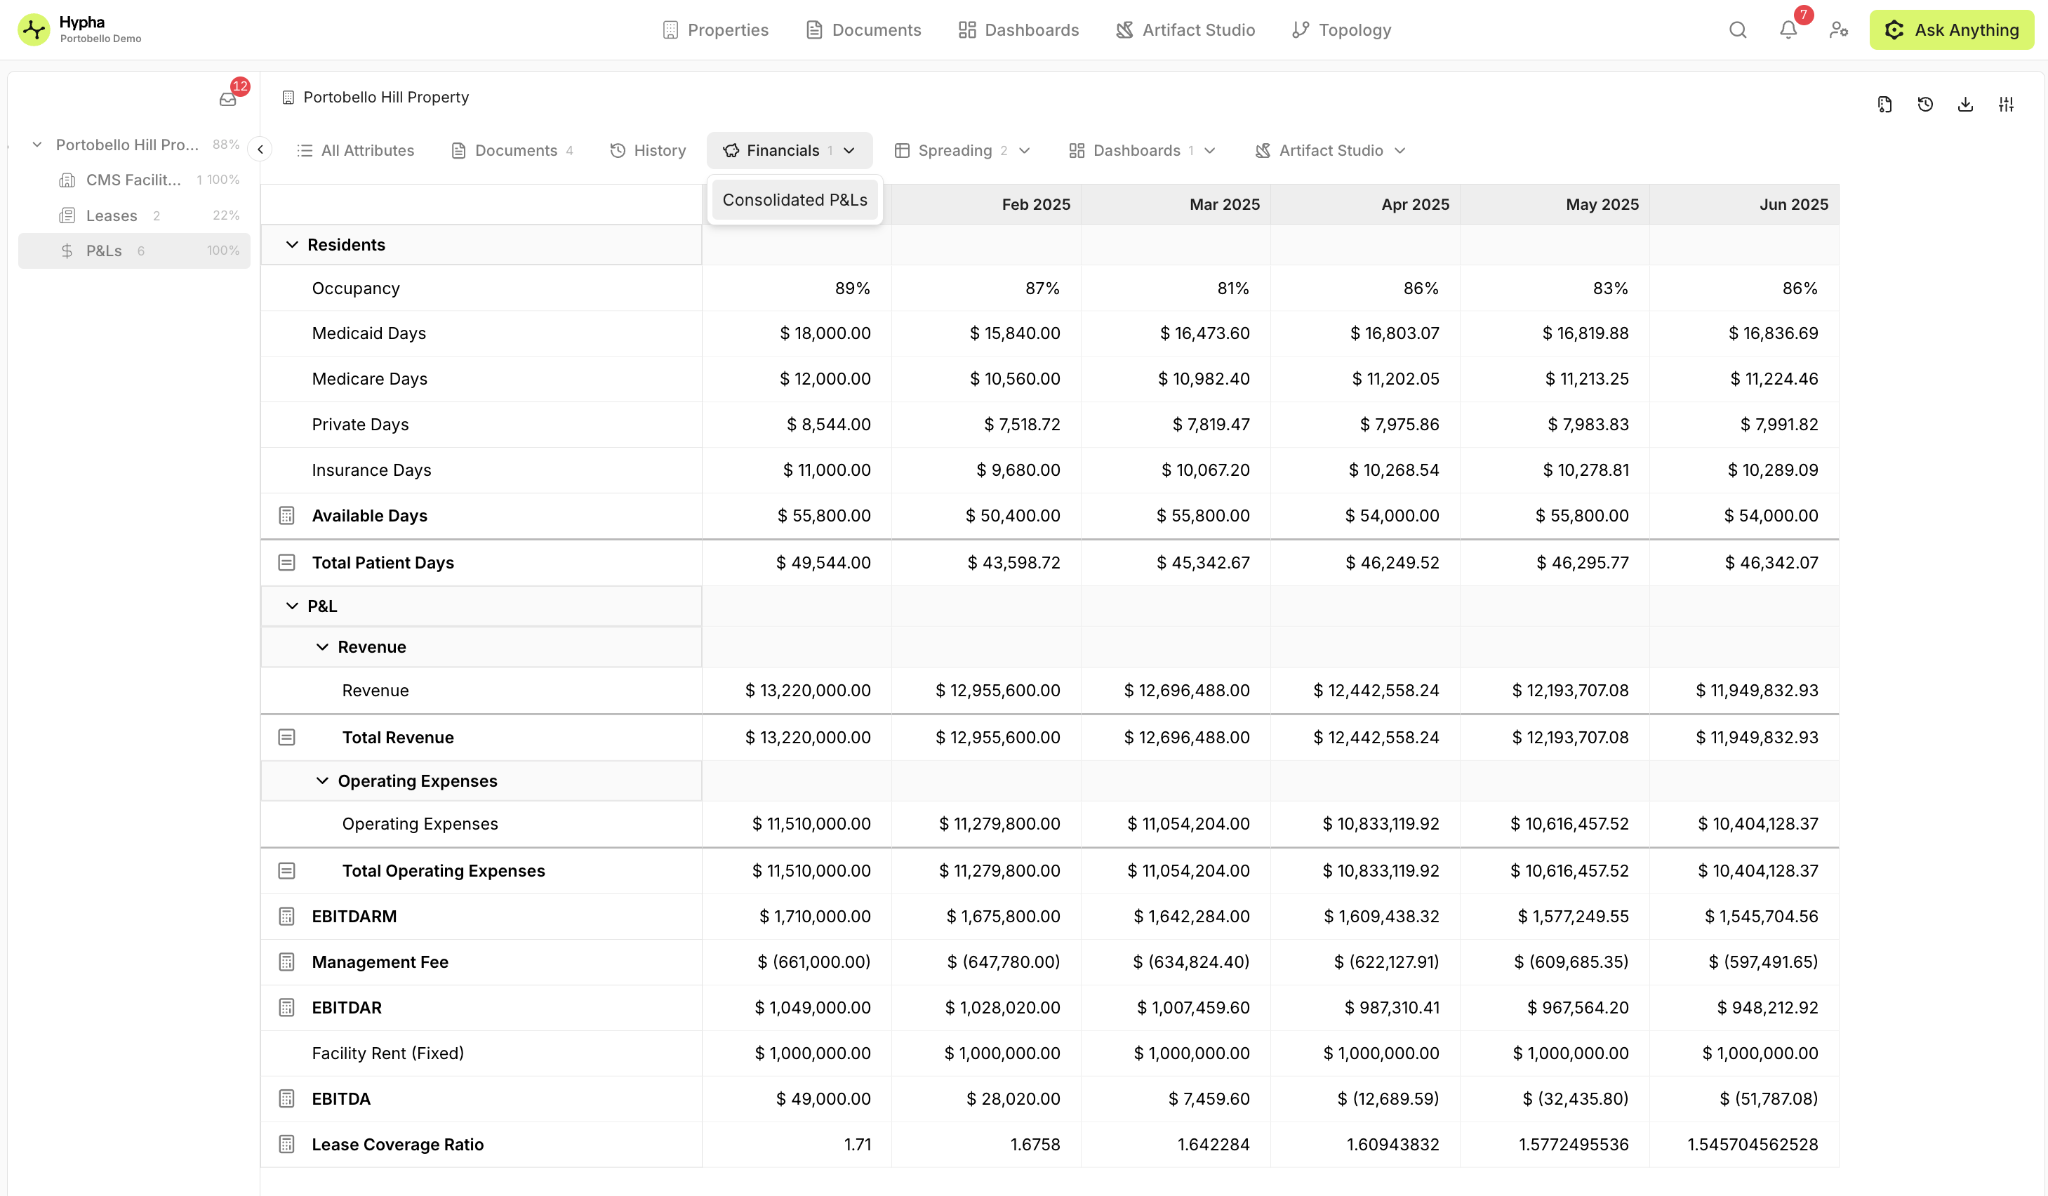Click the summary icon beside Total Revenue

click(x=287, y=737)
